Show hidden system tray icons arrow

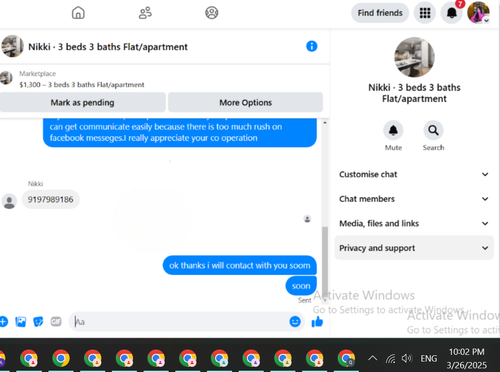(373, 358)
